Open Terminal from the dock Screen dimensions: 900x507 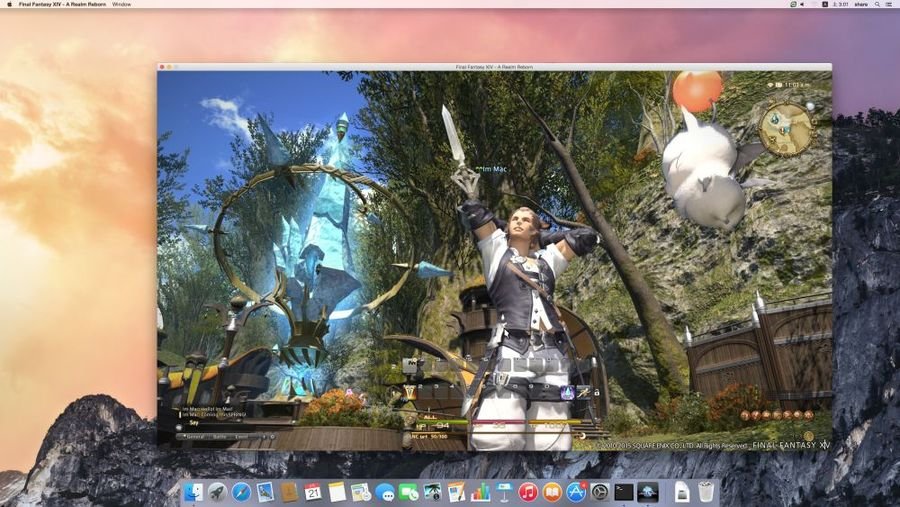coord(624,491)
